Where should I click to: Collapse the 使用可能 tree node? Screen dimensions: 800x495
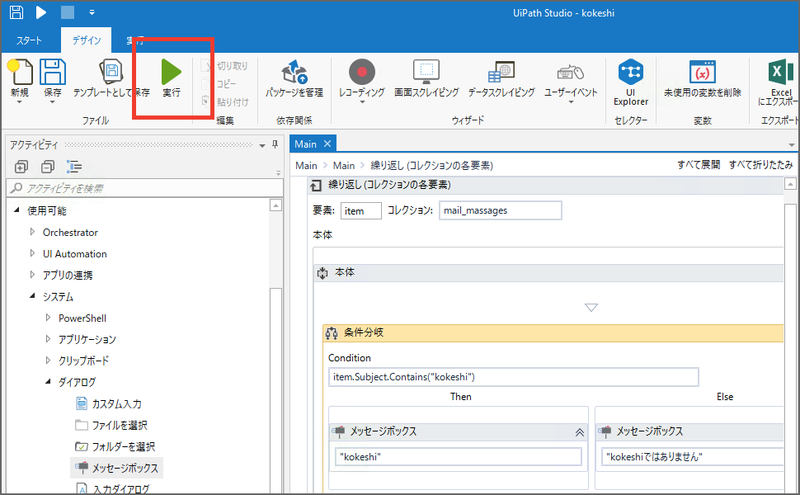[17, 210]
